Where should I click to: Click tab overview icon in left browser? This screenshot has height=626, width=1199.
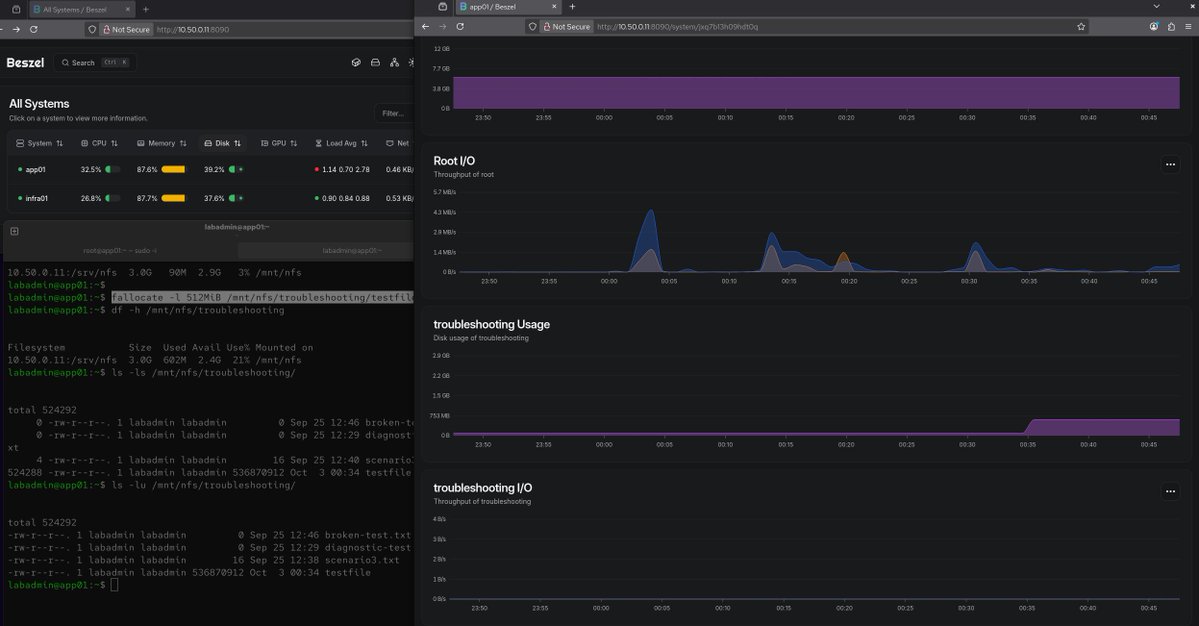click(x=16, y=9)
